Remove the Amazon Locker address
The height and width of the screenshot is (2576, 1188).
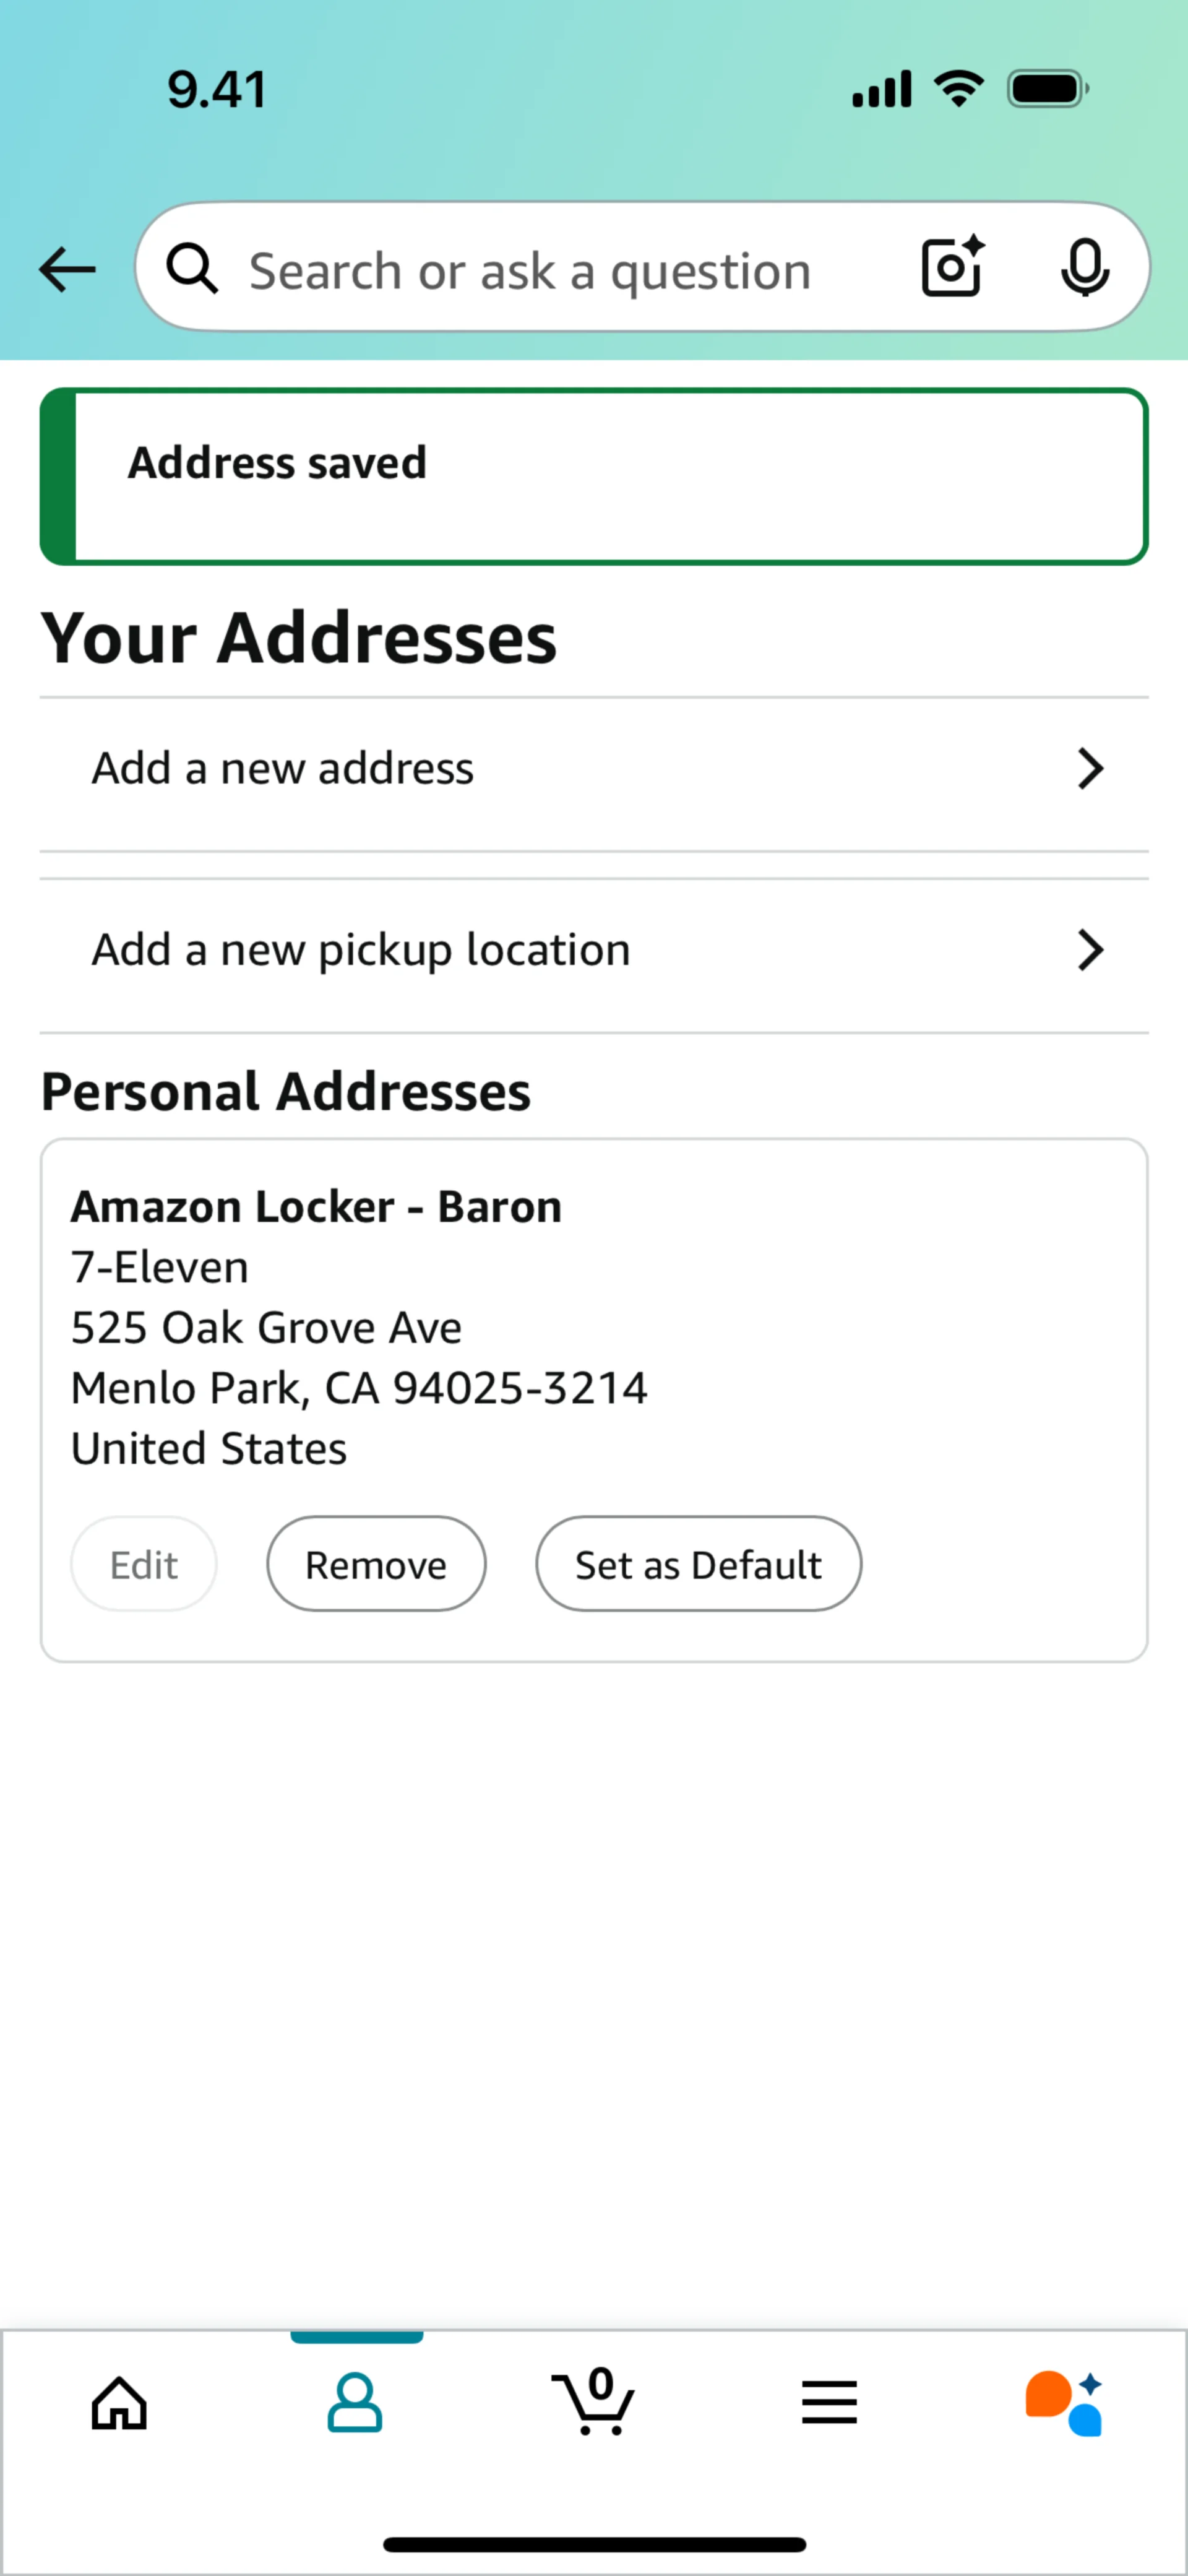[376, 1564]
